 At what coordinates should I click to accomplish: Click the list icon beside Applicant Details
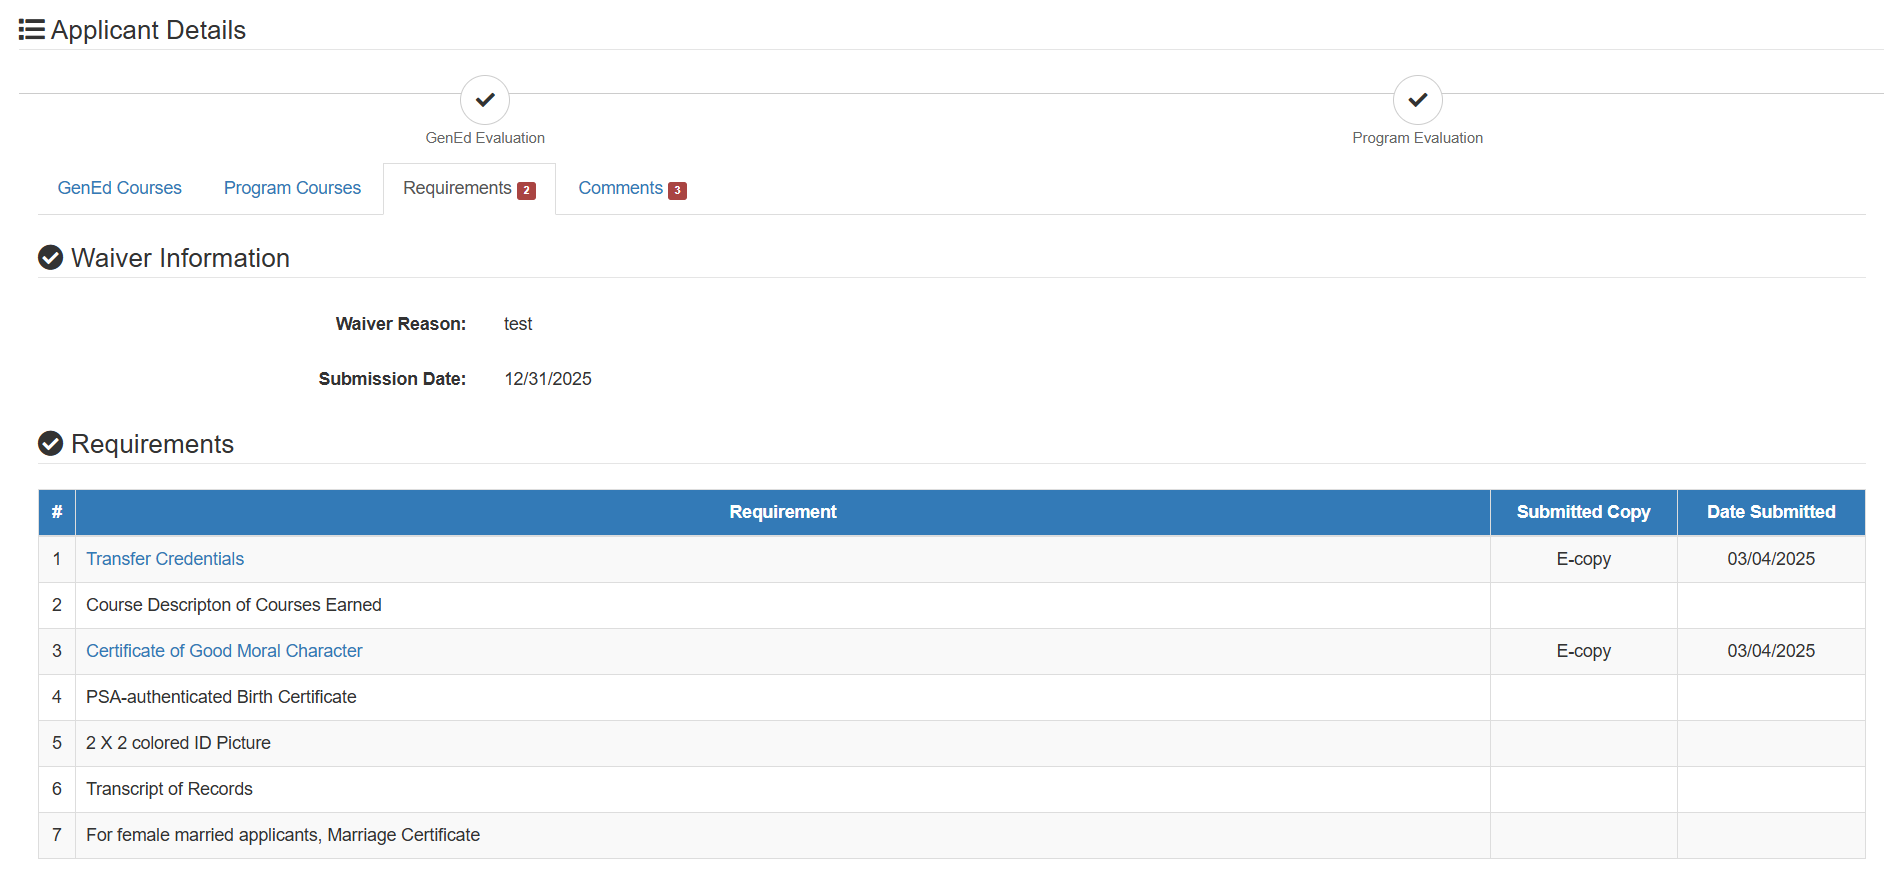(x=32, y=30)
